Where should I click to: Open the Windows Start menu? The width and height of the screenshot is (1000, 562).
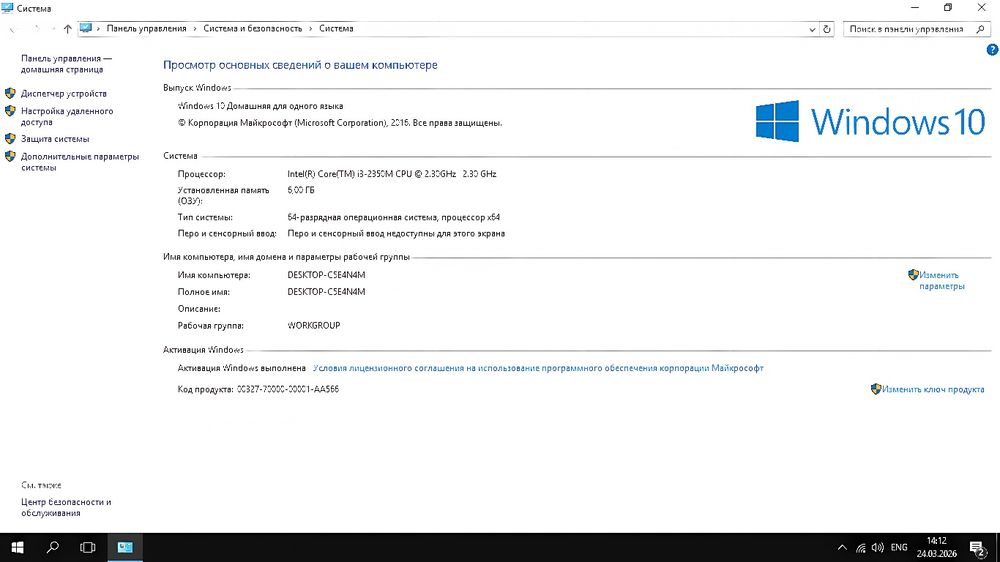pos(17,547)
